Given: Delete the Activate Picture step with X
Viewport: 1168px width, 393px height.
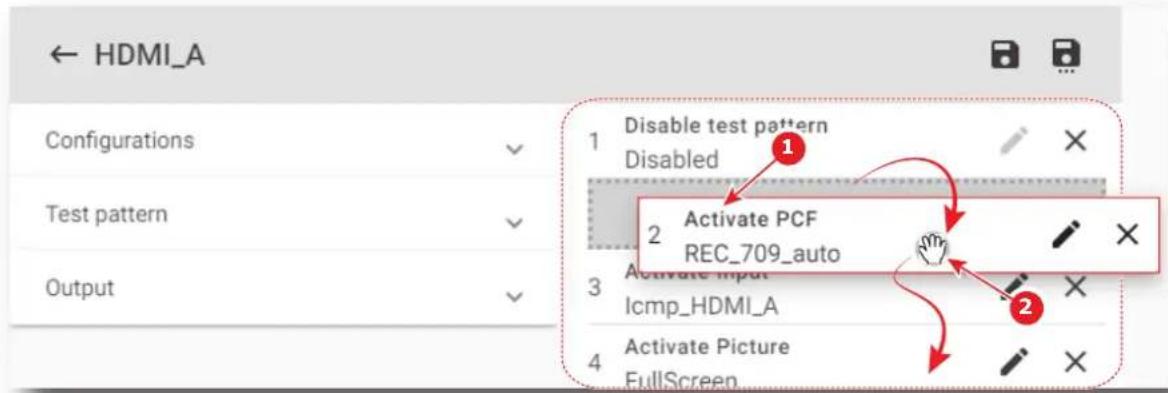Looking at the screenshot, I should 1075,362.
